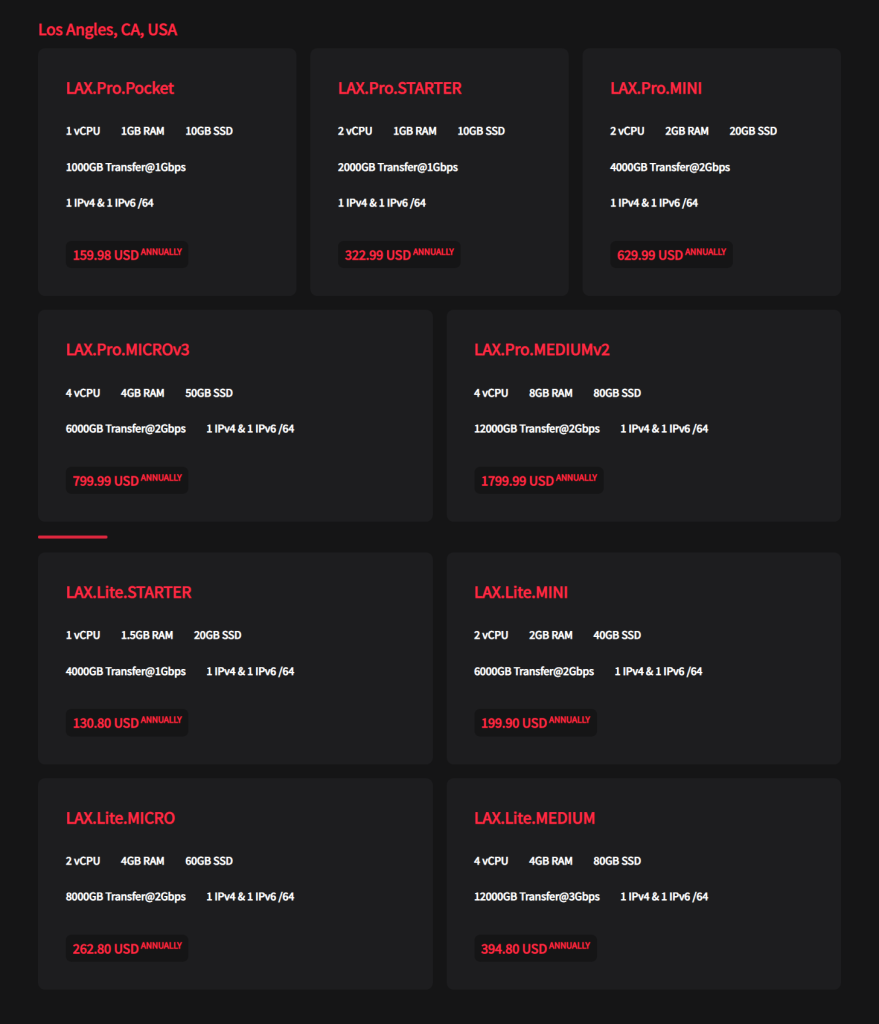Select the 394.80 USD annually price
Image resolution: width=879 pixels, height=1024 pixels.
tap(535, 949)
